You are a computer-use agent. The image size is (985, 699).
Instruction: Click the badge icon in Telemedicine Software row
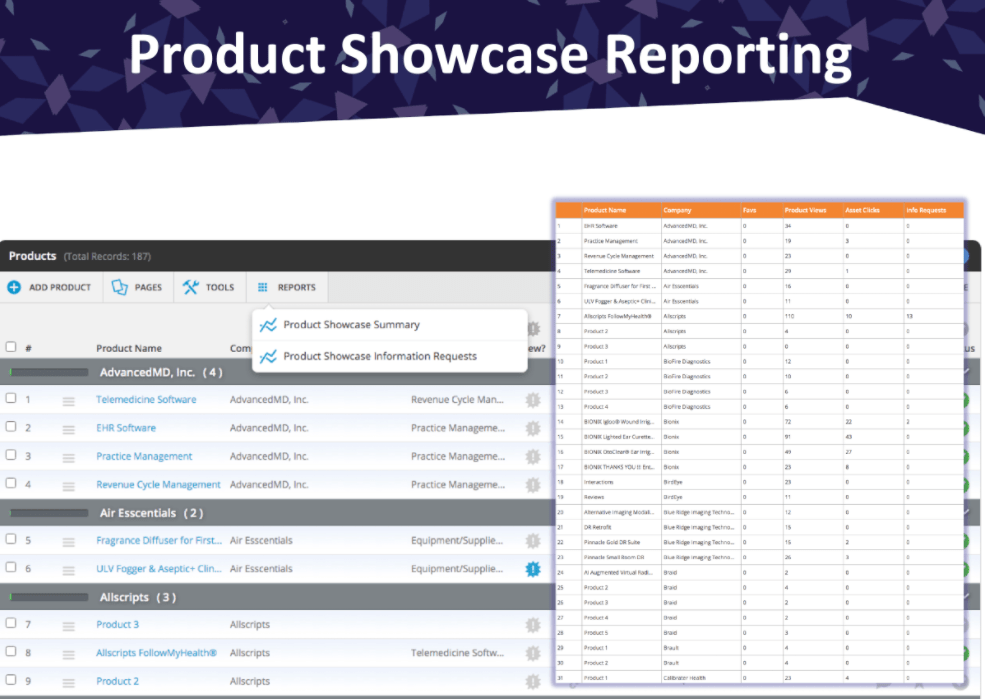(x=533, y=400)
